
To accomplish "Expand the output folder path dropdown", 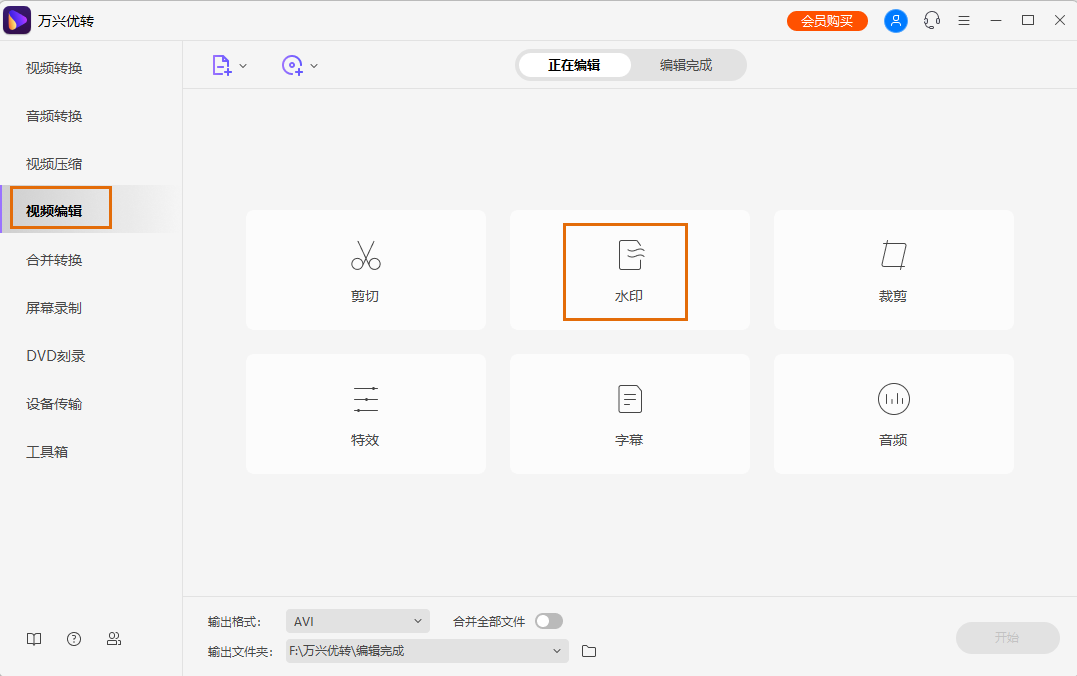I will click(x=557, y=650).
